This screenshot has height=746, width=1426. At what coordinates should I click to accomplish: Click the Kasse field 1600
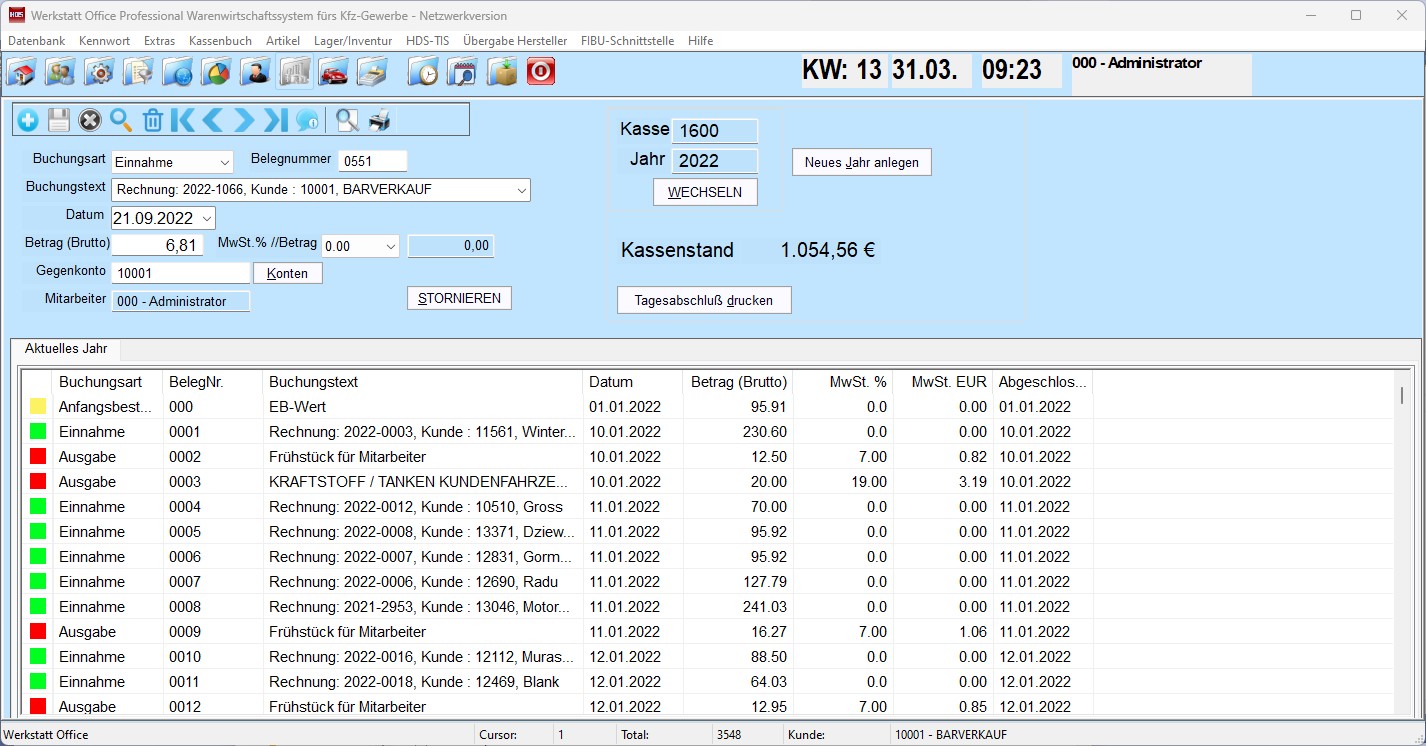[715, 131]
